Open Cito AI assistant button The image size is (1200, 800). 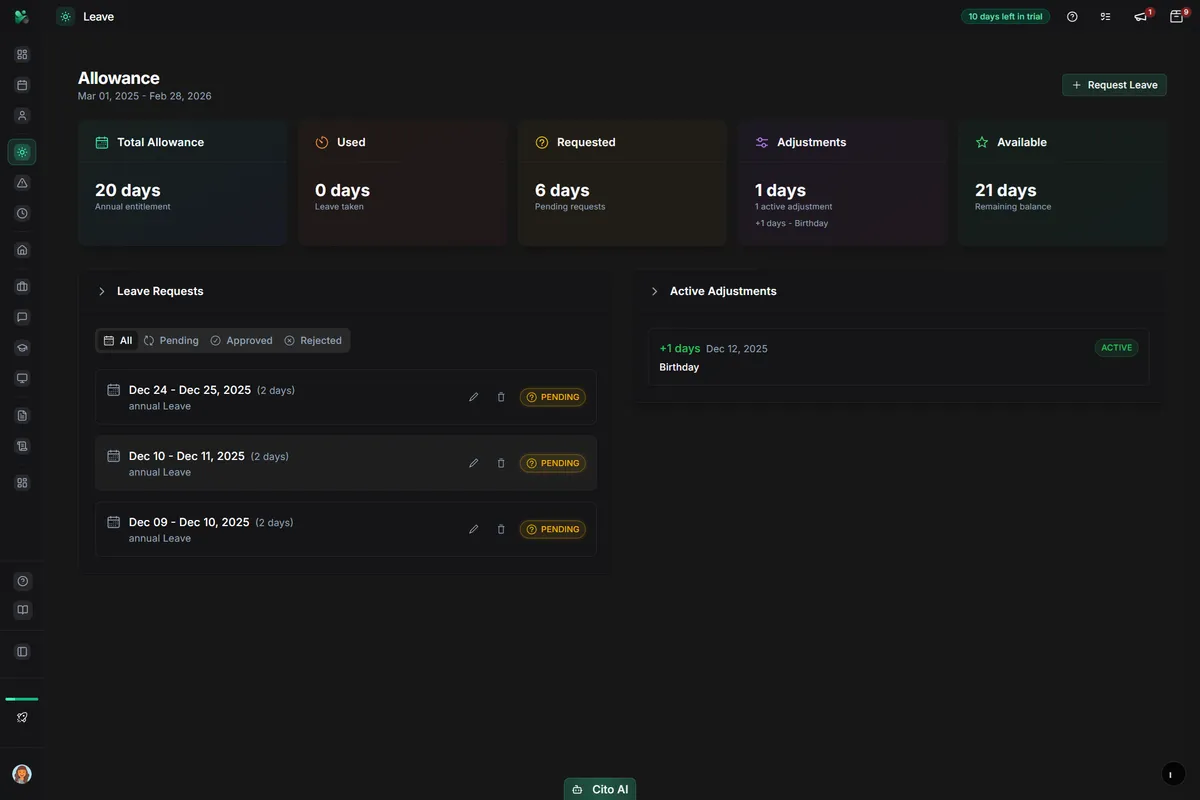point(600,789)
